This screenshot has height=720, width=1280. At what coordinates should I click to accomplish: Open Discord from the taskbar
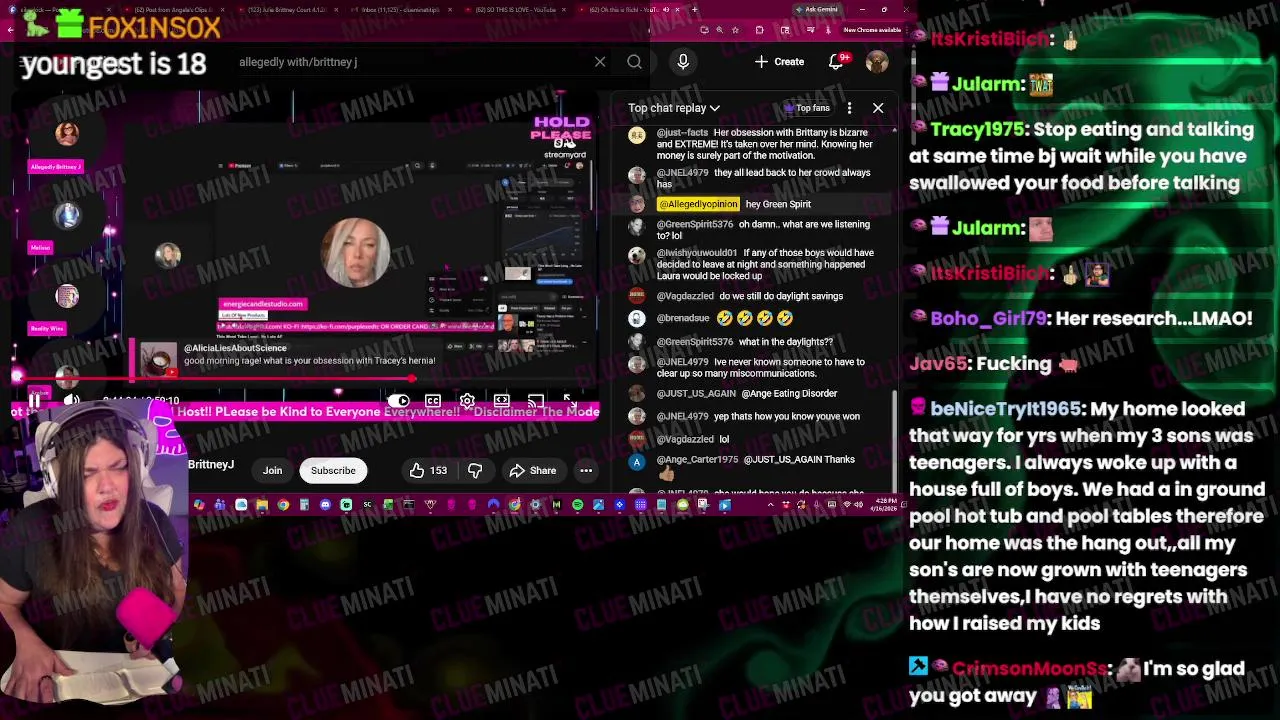[325, 505]
